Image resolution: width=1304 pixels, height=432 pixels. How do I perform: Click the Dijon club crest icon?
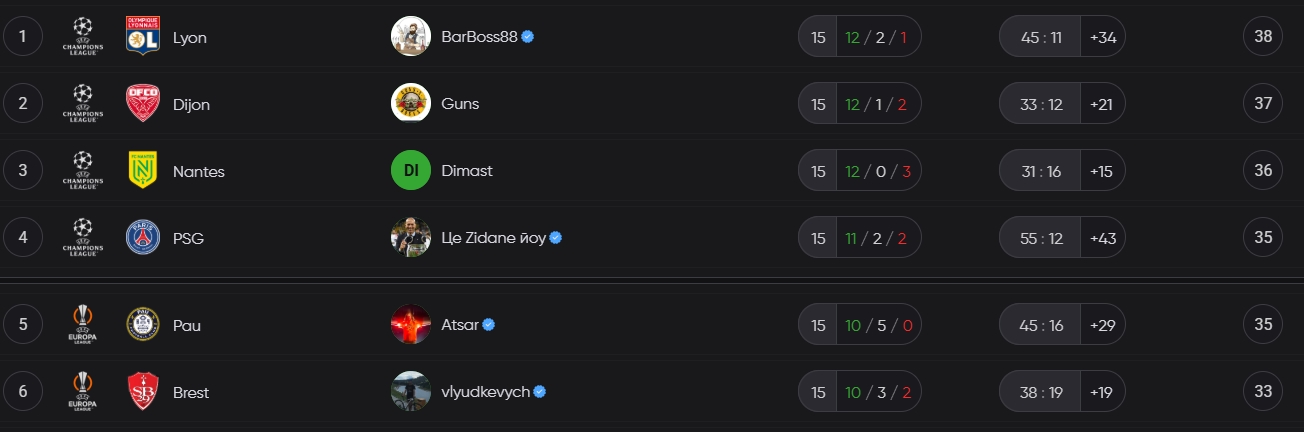click(x=143, y=104)
